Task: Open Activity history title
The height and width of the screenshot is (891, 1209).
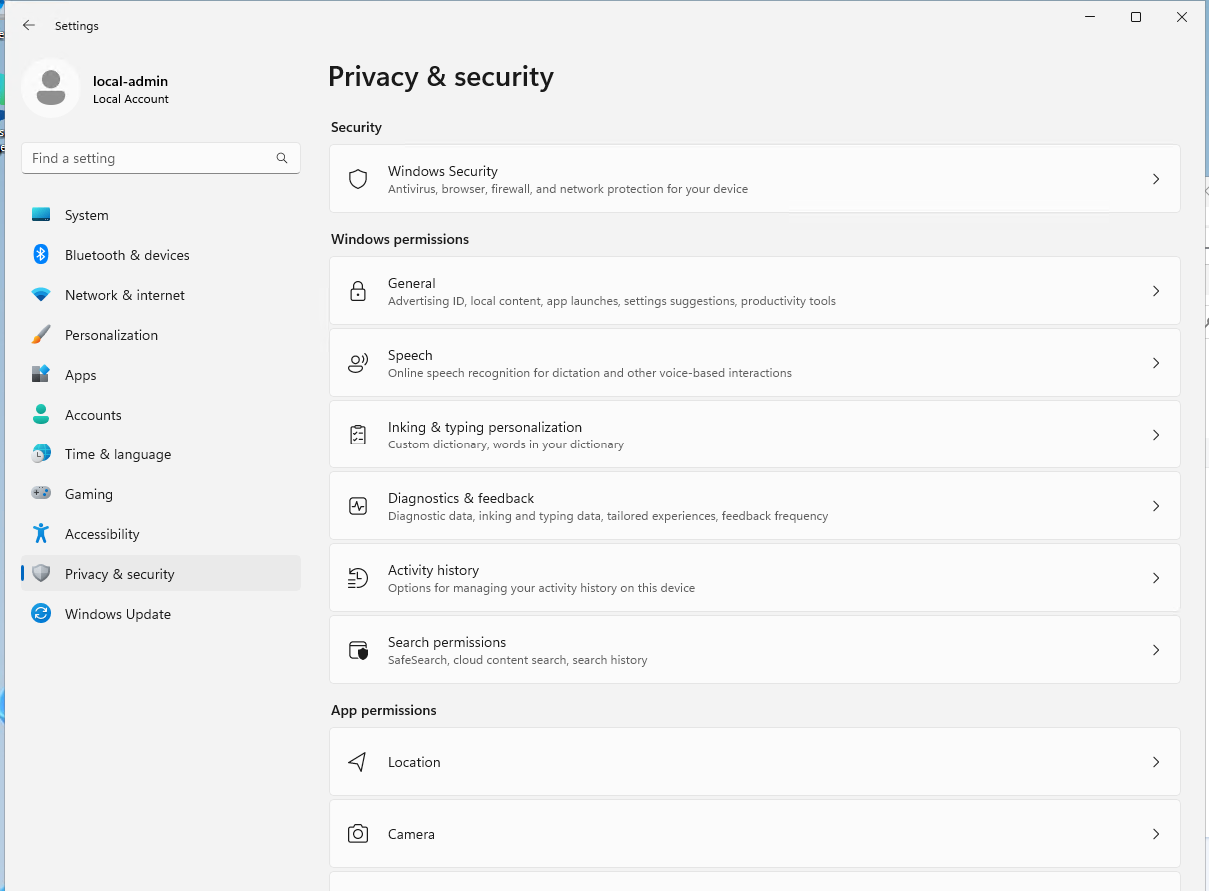Action: (433, 570)
